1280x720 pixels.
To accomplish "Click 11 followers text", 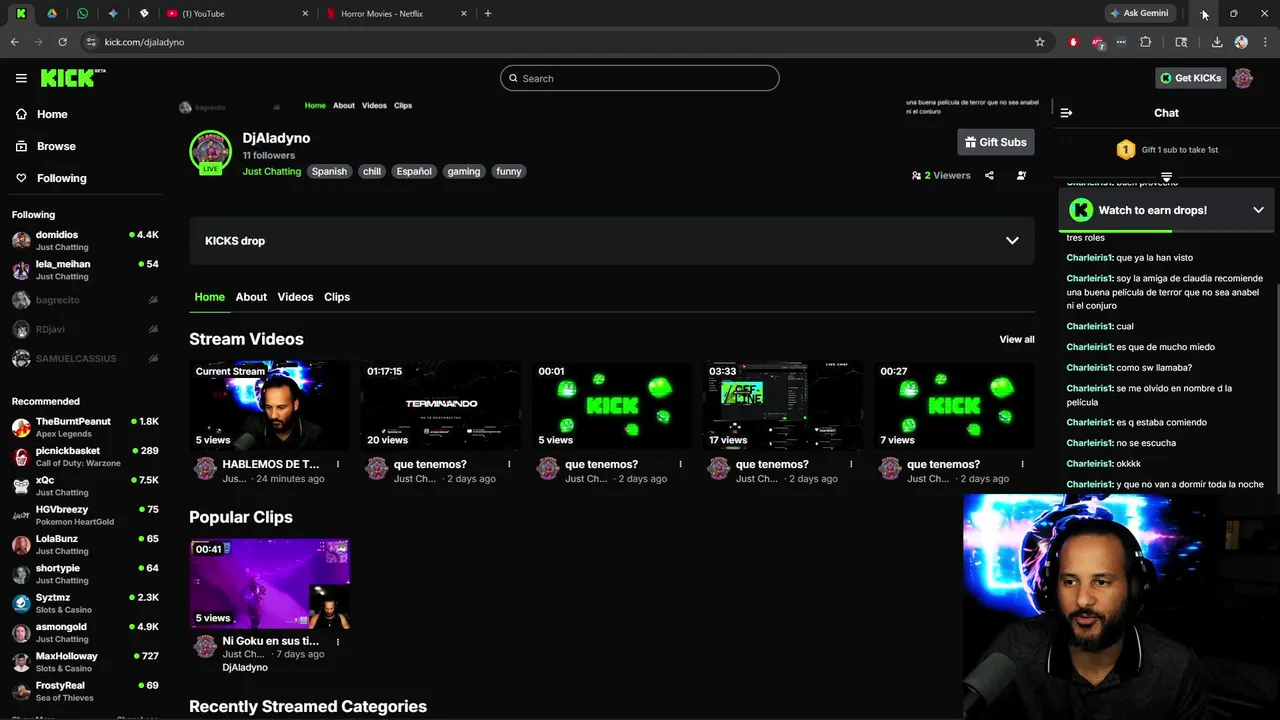I will pos(268,155).
